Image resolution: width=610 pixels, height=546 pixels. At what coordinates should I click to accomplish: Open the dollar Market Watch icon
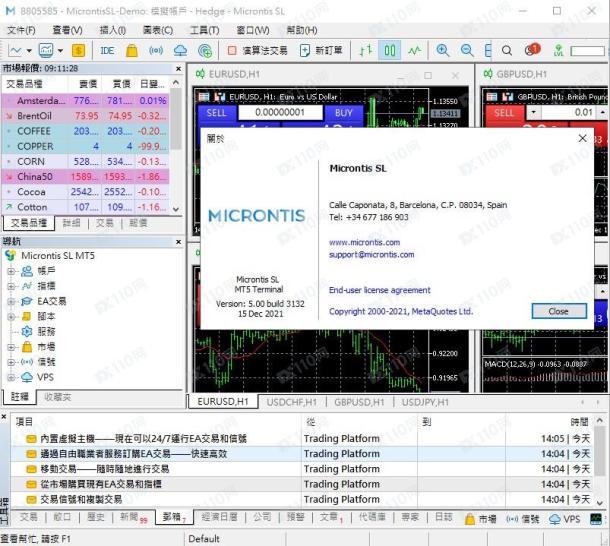(x=78, y=51)
